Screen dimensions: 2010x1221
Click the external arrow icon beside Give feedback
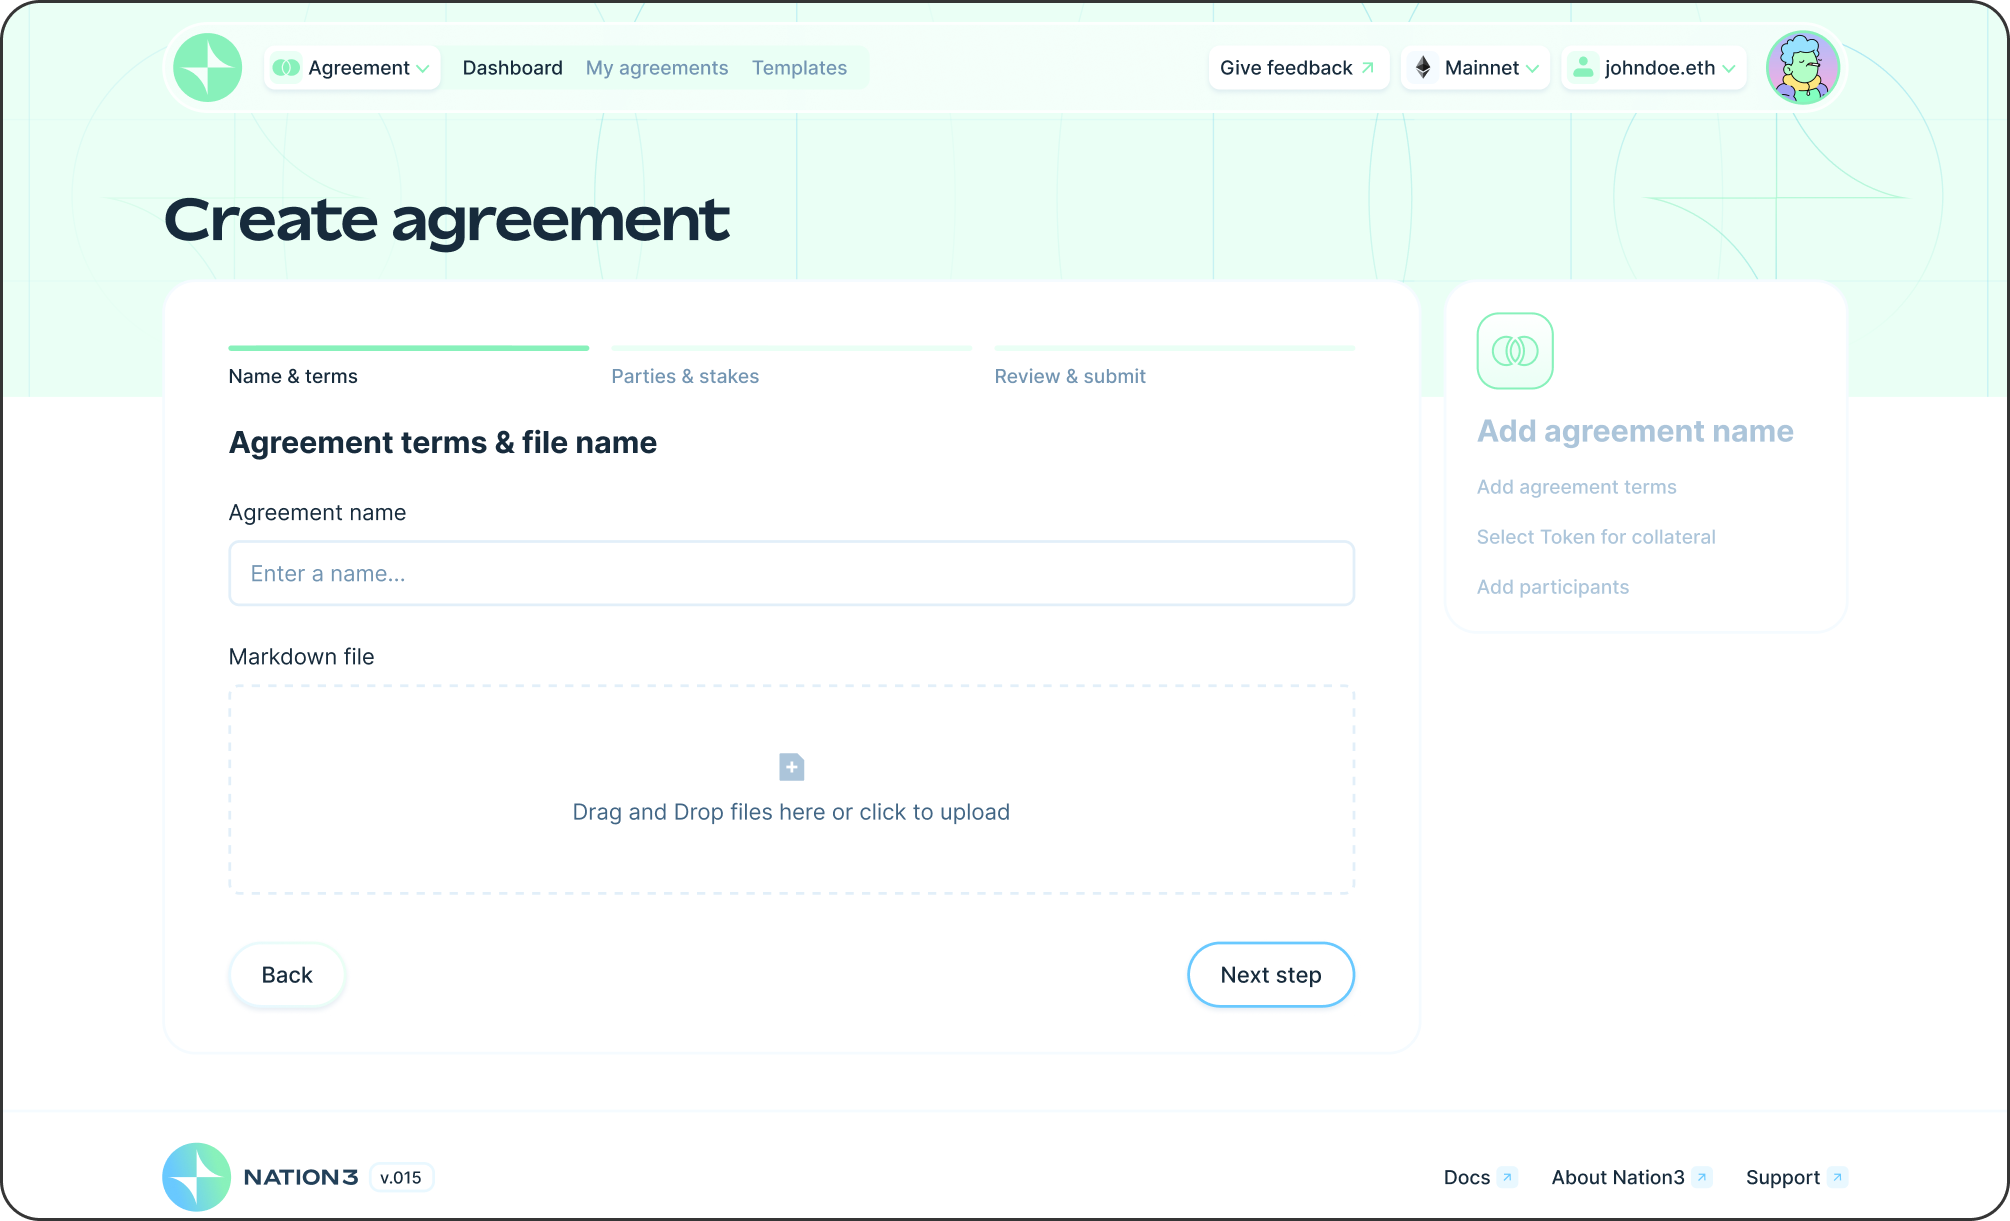(1368, 68)
